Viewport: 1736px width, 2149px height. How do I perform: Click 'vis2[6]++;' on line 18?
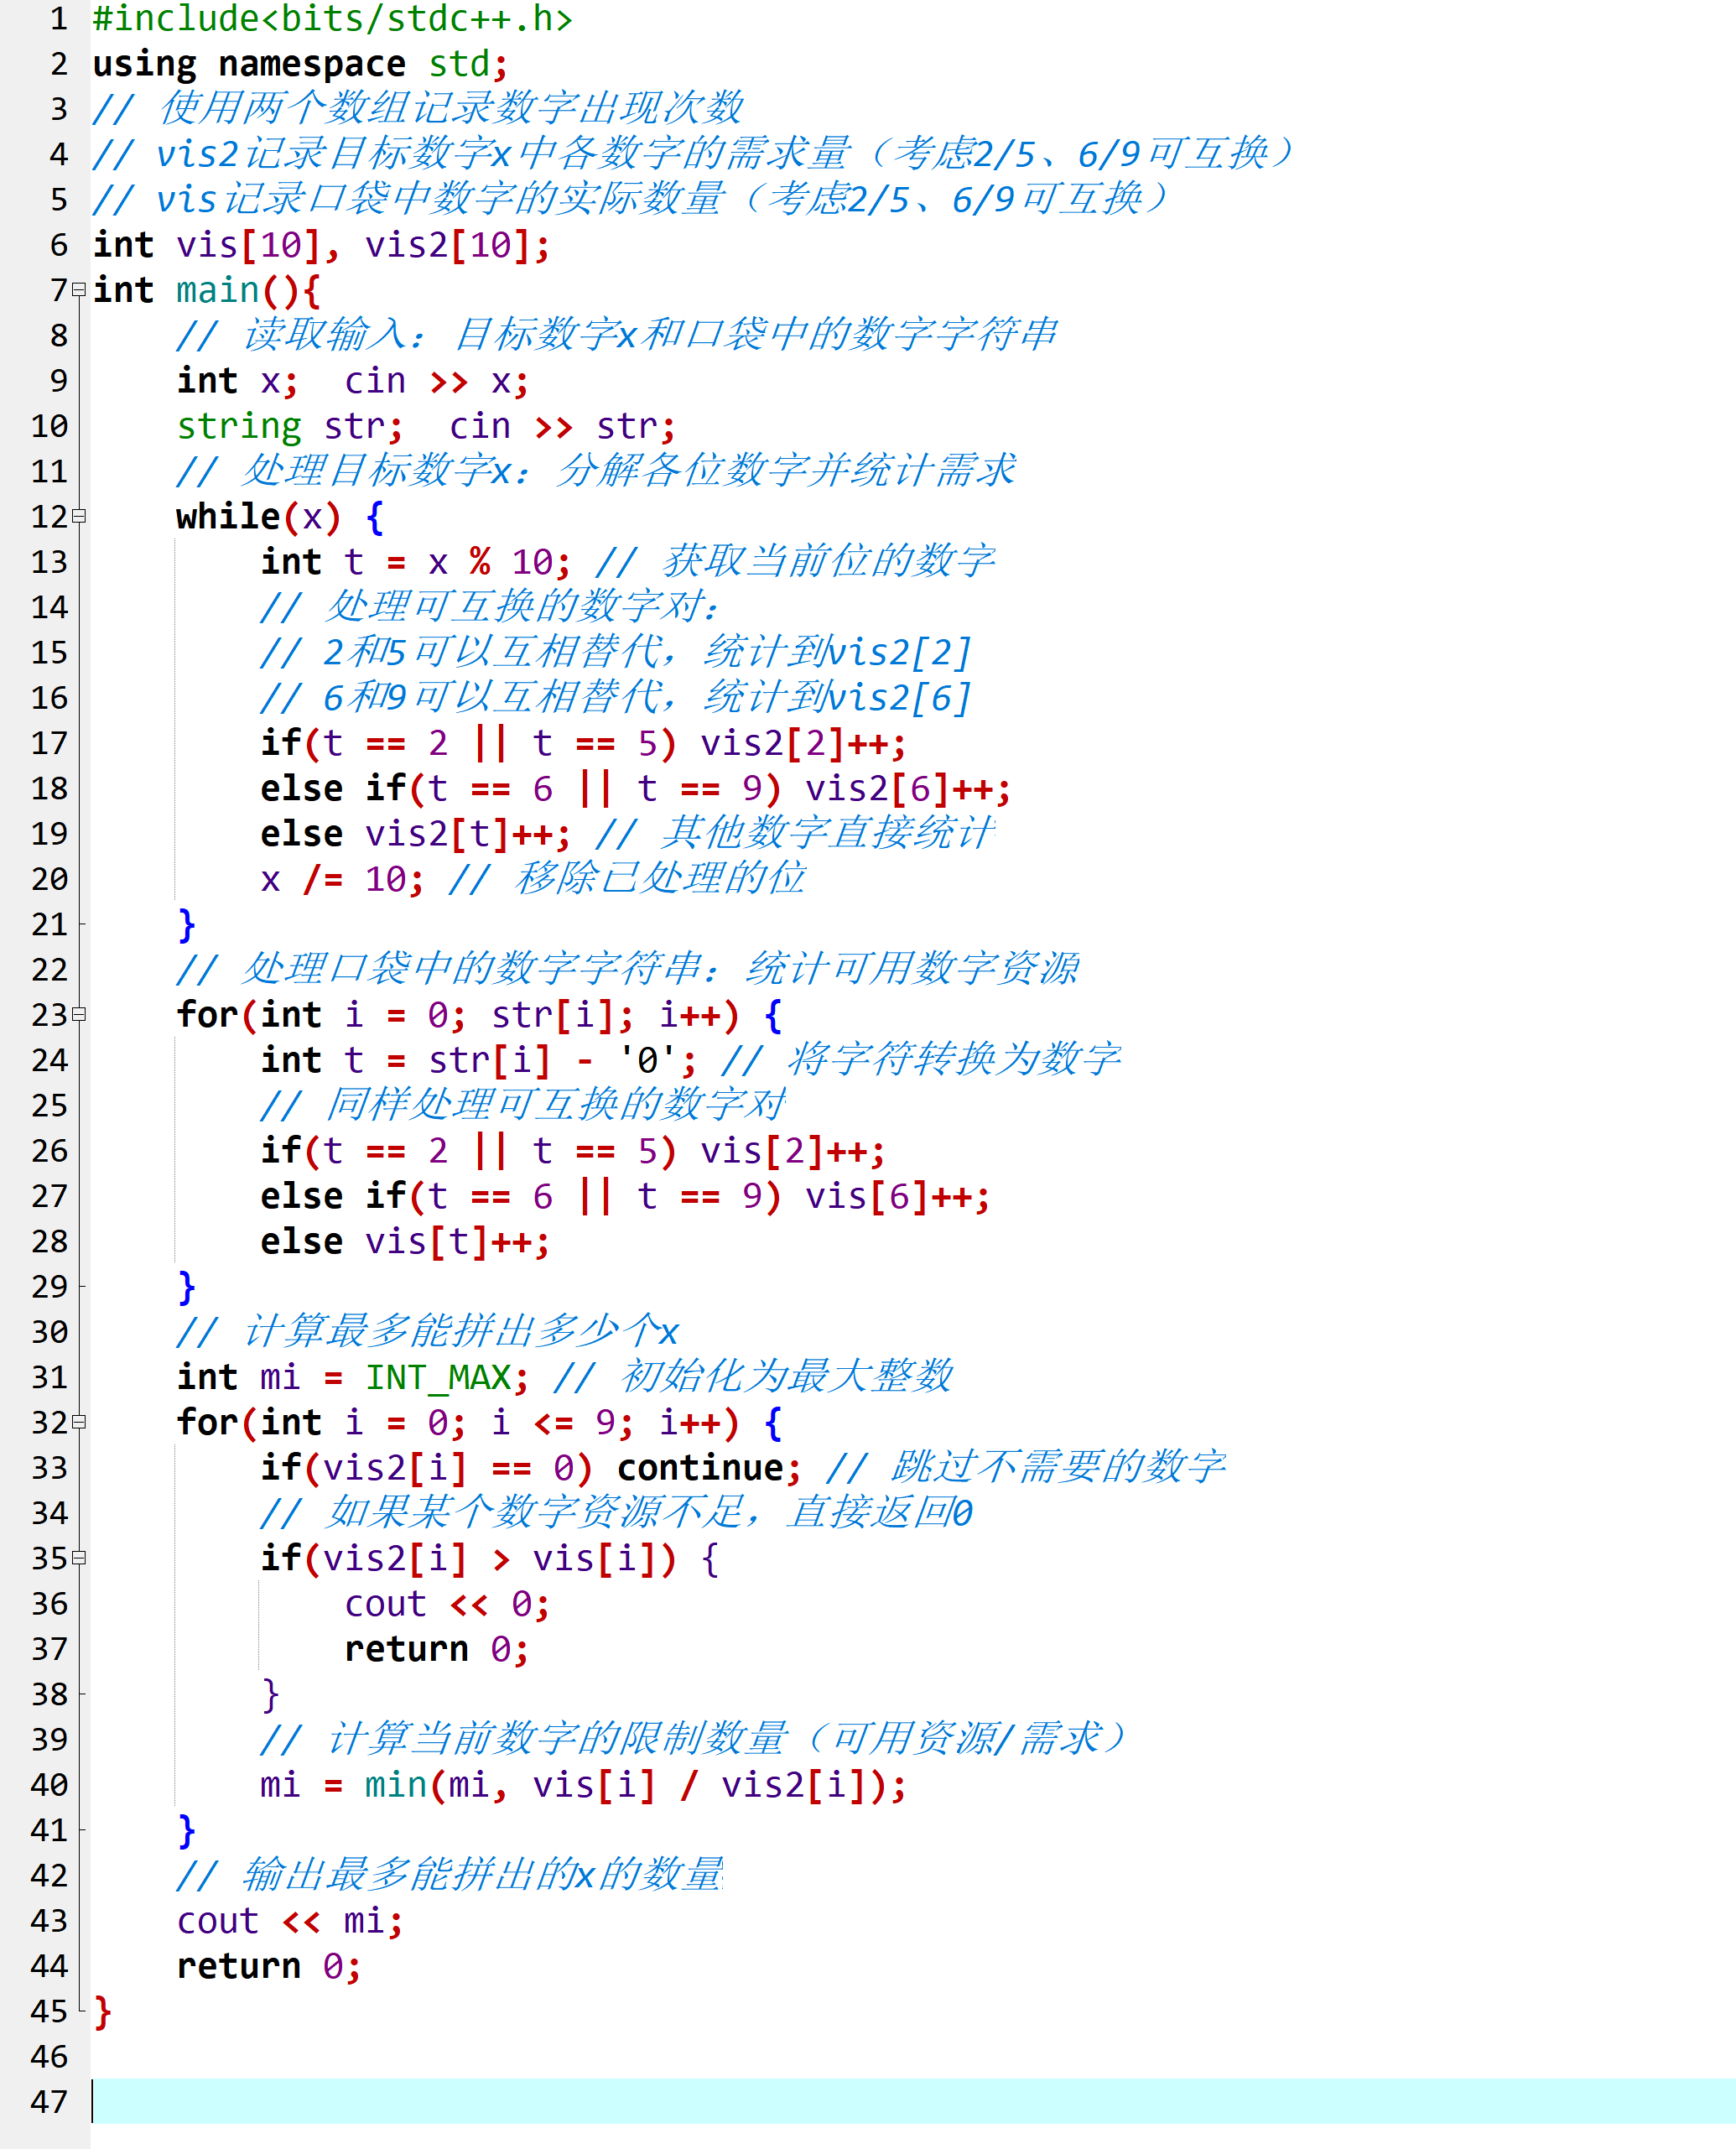[908, 789]
